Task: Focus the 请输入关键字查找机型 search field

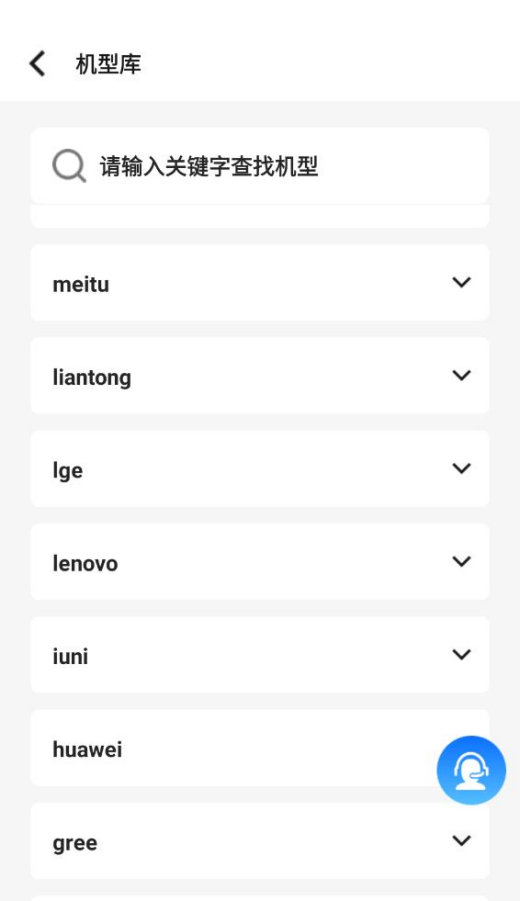Action: (x=260, y=166)
